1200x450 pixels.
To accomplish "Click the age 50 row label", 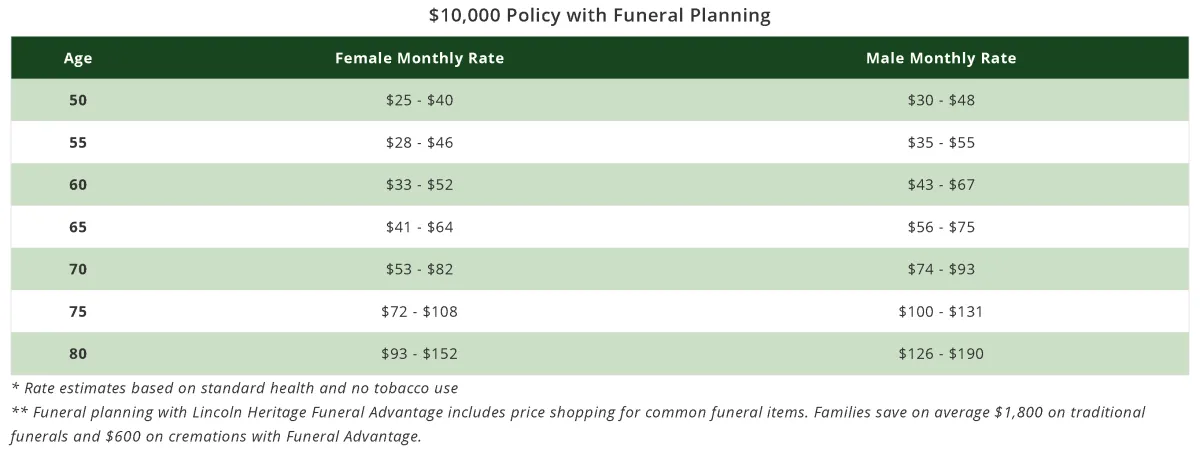I will coord(78,100).
